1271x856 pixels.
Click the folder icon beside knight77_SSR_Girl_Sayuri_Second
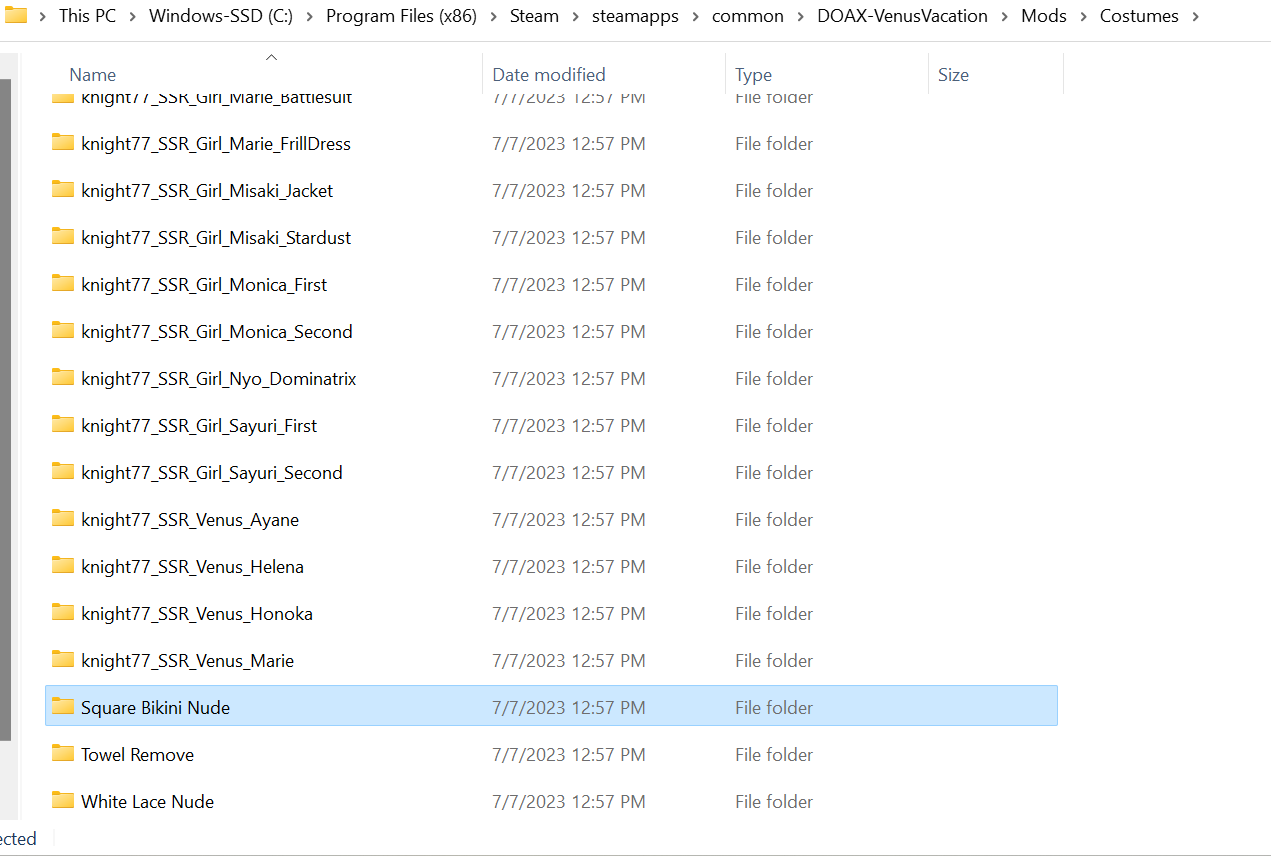pyautogui.click(x=63, y=472)
